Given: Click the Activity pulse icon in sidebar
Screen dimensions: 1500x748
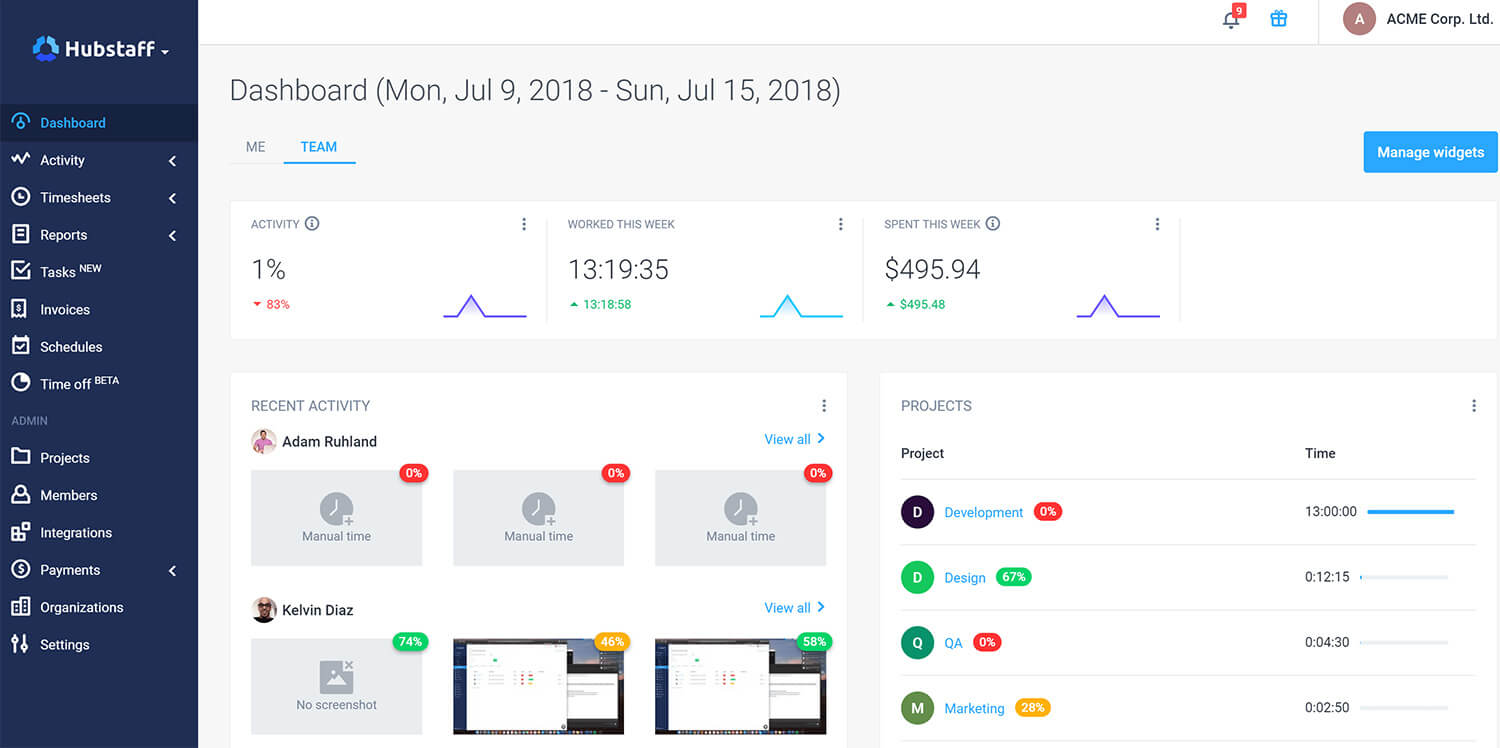Looking at the screenshot, I should click(x=20, y=159).
